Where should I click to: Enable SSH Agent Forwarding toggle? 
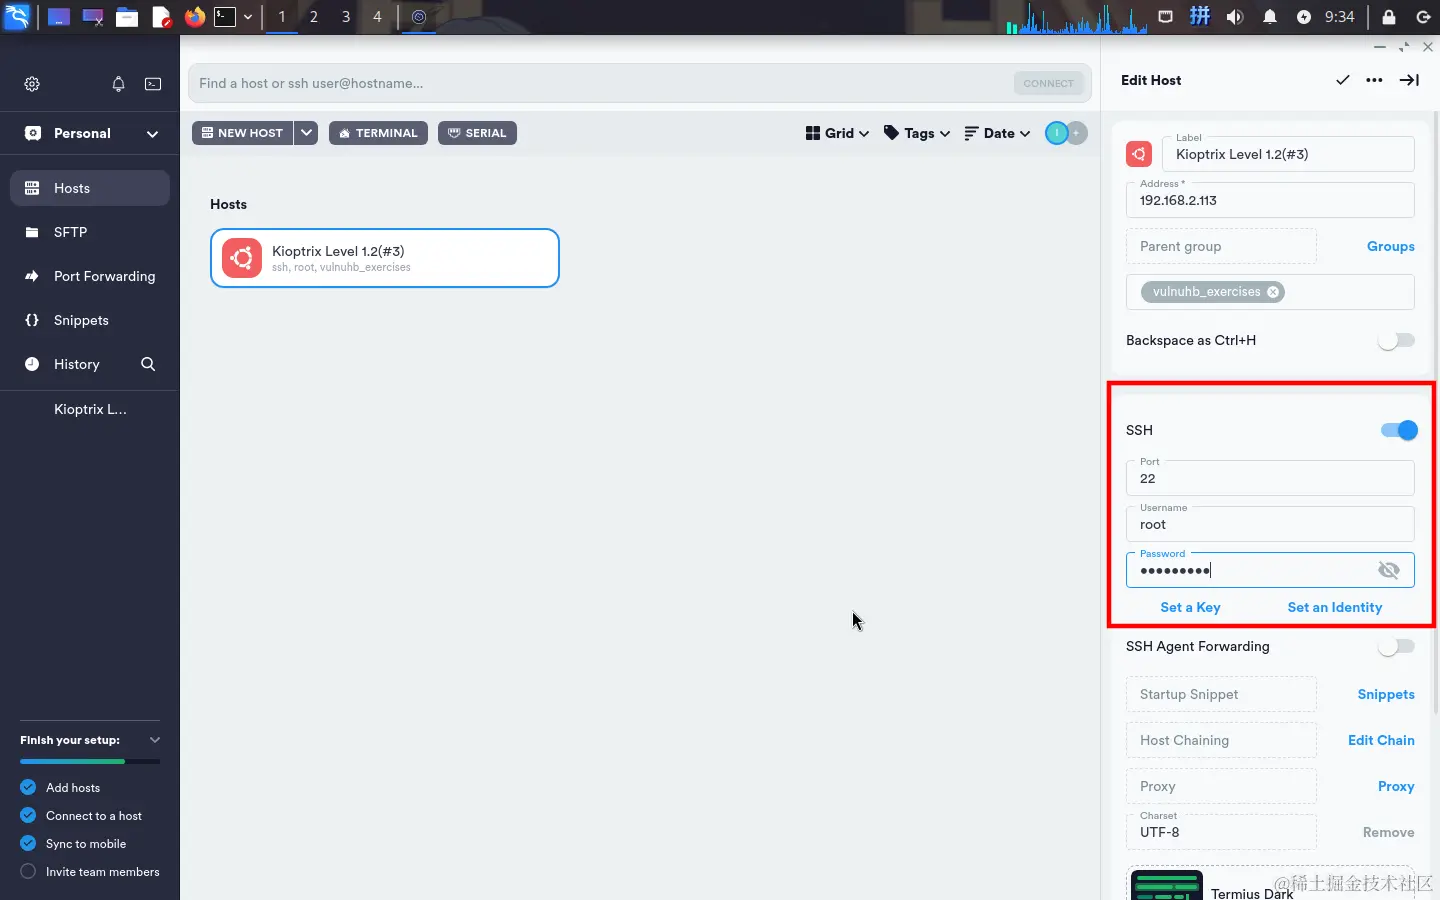pyautogui.click(x=1396, y=647)
